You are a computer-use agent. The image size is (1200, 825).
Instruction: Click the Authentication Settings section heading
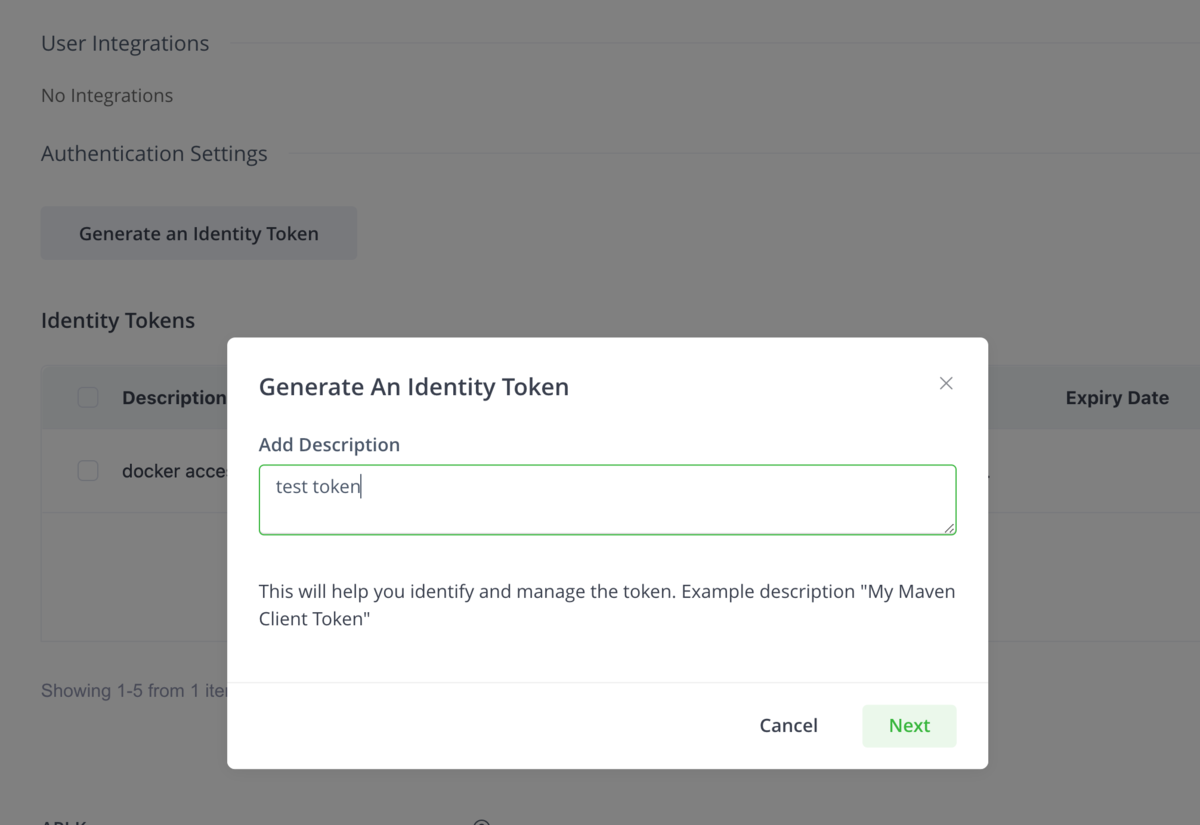coord(154,154)
